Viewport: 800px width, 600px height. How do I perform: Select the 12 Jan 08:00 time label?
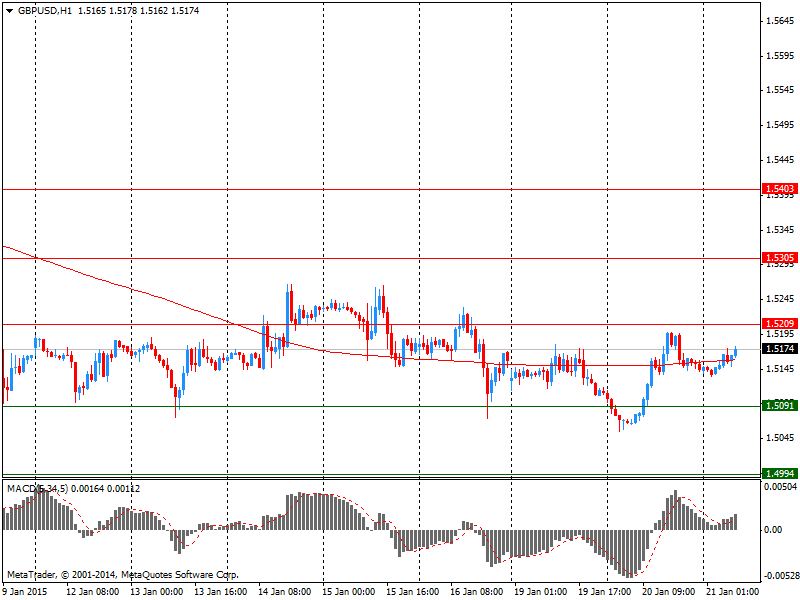tap(93, 592)
